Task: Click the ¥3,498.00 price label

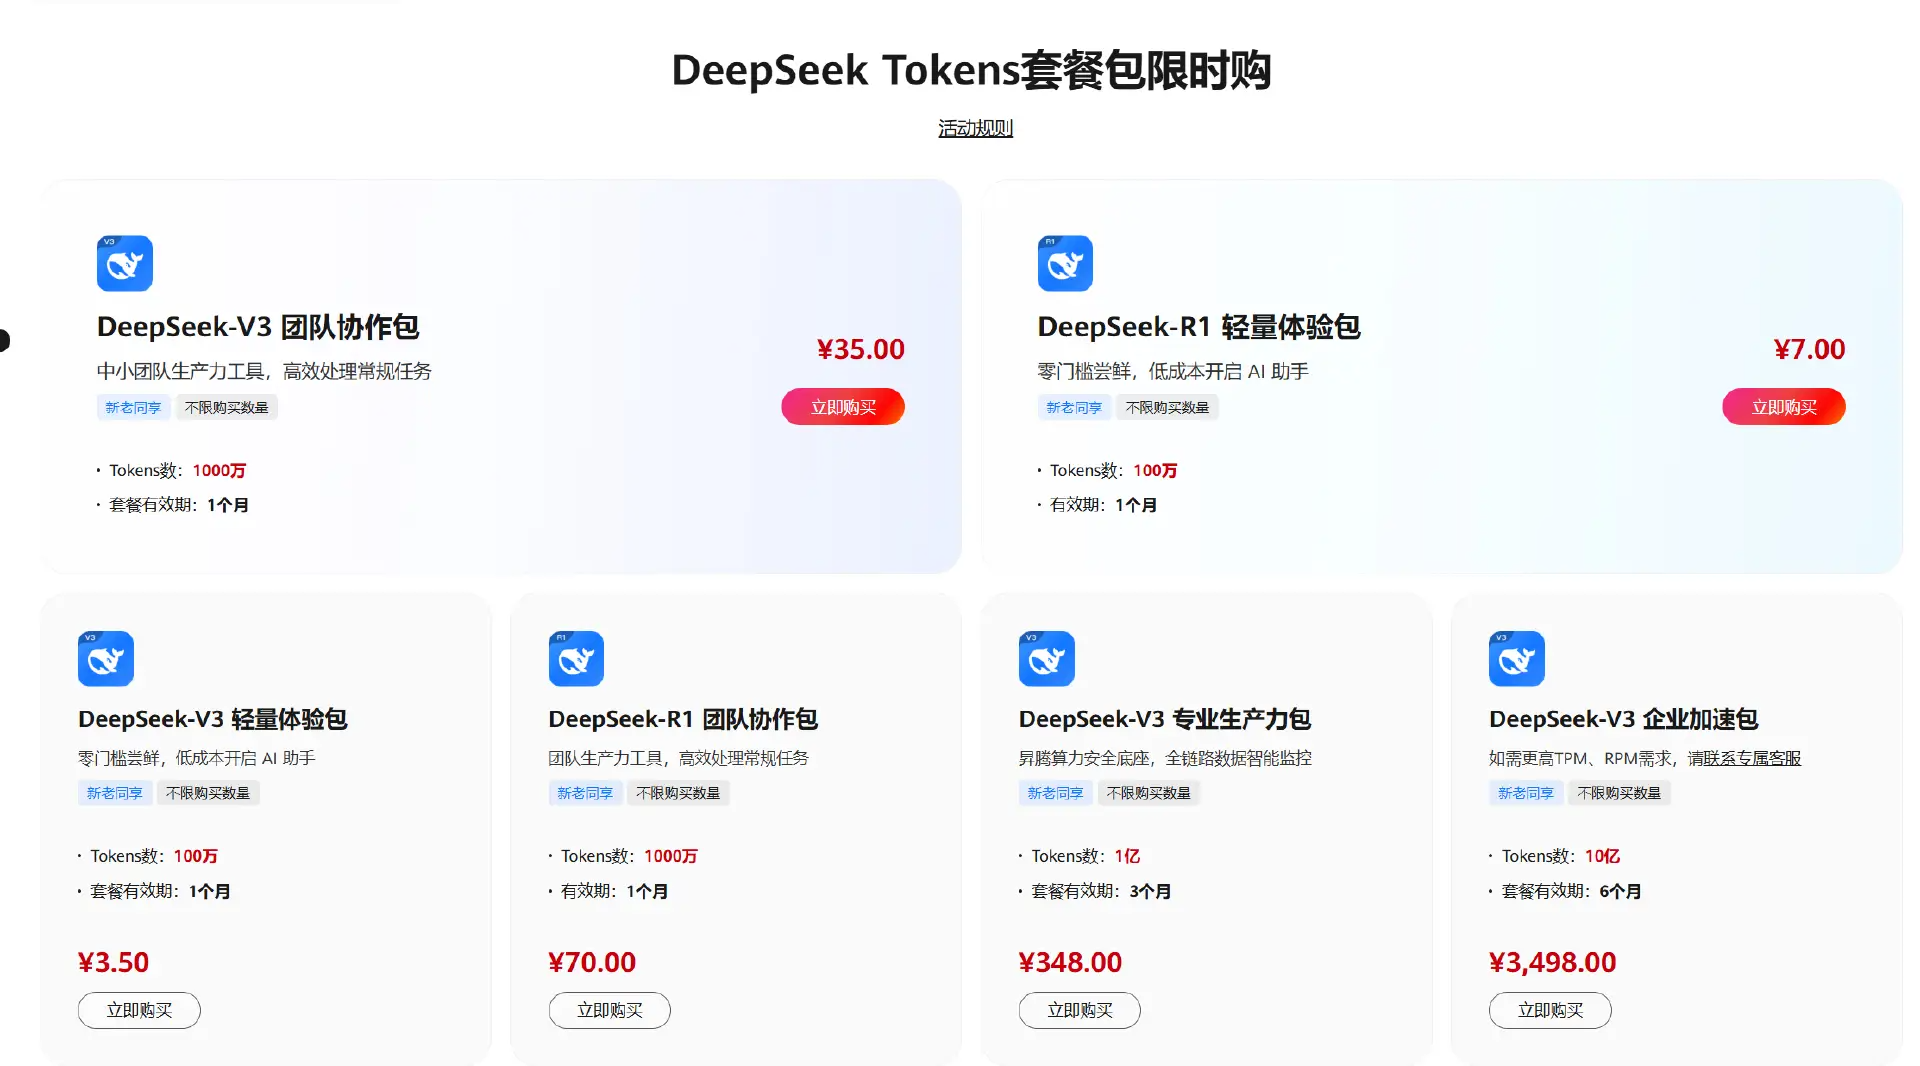Action: 1552,962
